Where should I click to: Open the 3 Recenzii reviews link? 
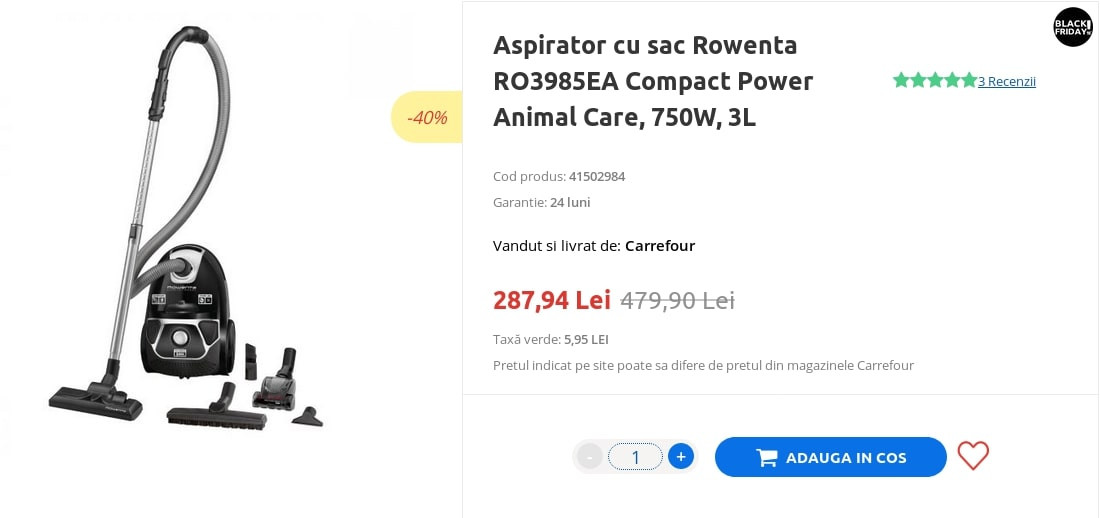pos(1007,81)
